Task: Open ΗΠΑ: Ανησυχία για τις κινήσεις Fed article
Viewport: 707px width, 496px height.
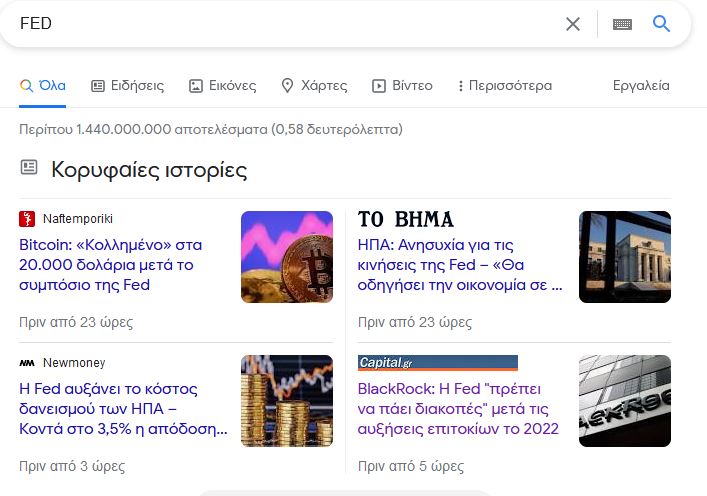Action: point(460,265)
